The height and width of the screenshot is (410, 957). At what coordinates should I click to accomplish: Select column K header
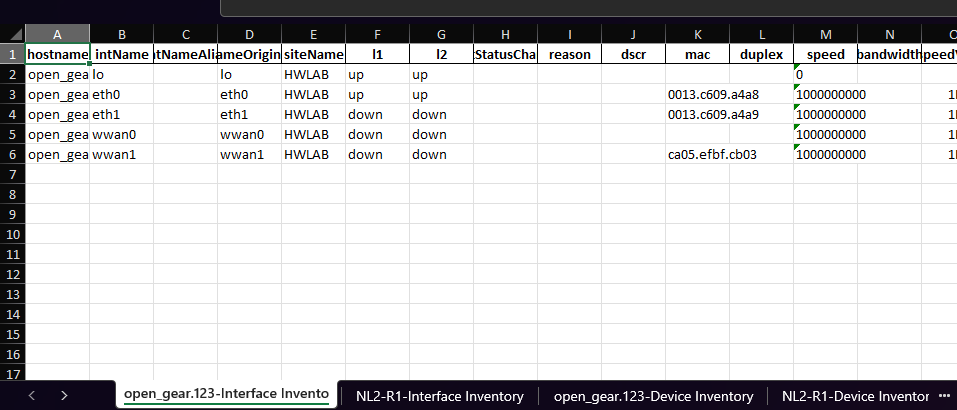[697, 34]
